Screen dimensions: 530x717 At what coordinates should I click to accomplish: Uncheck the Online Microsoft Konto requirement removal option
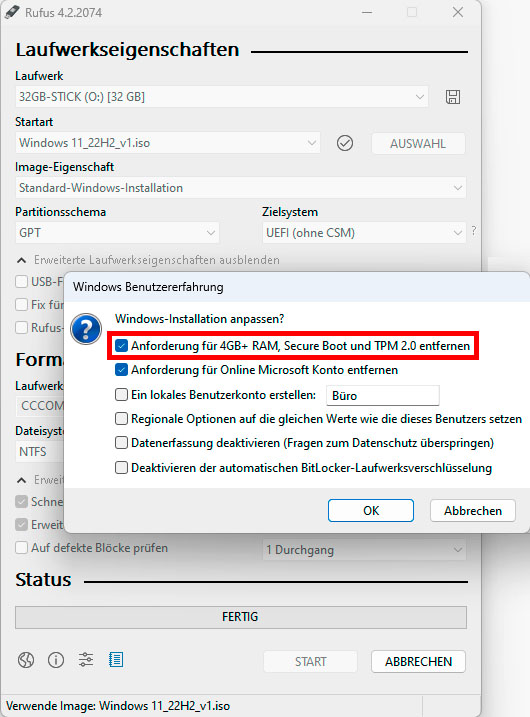121,369
